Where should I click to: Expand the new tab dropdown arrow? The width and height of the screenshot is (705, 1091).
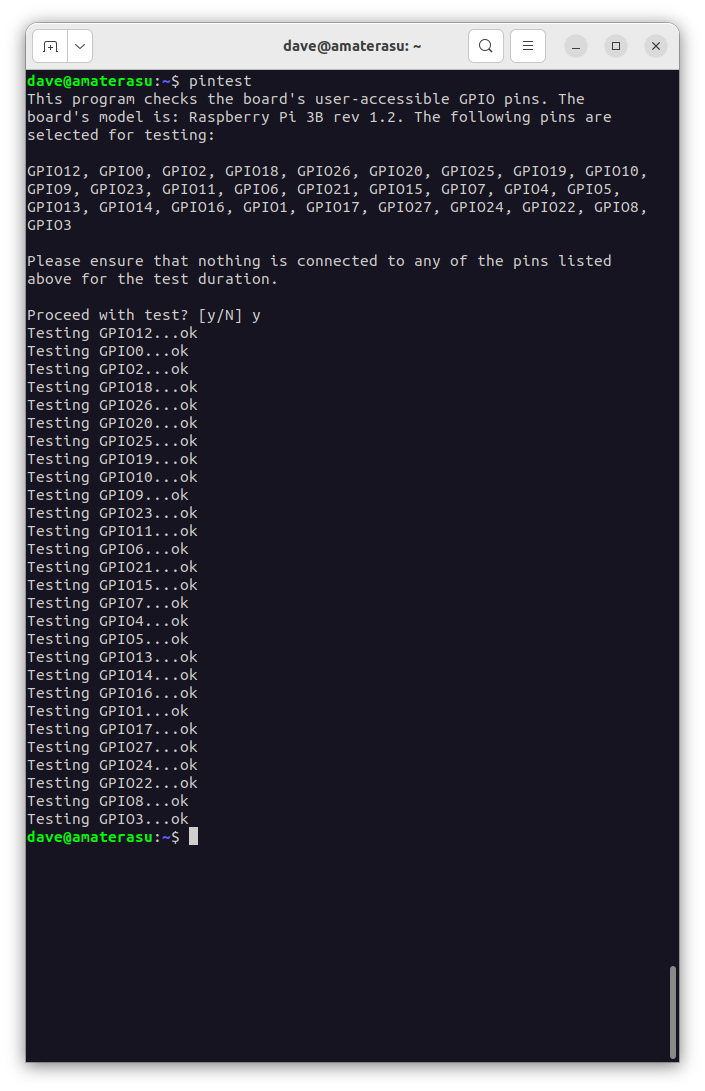(80, 46)
